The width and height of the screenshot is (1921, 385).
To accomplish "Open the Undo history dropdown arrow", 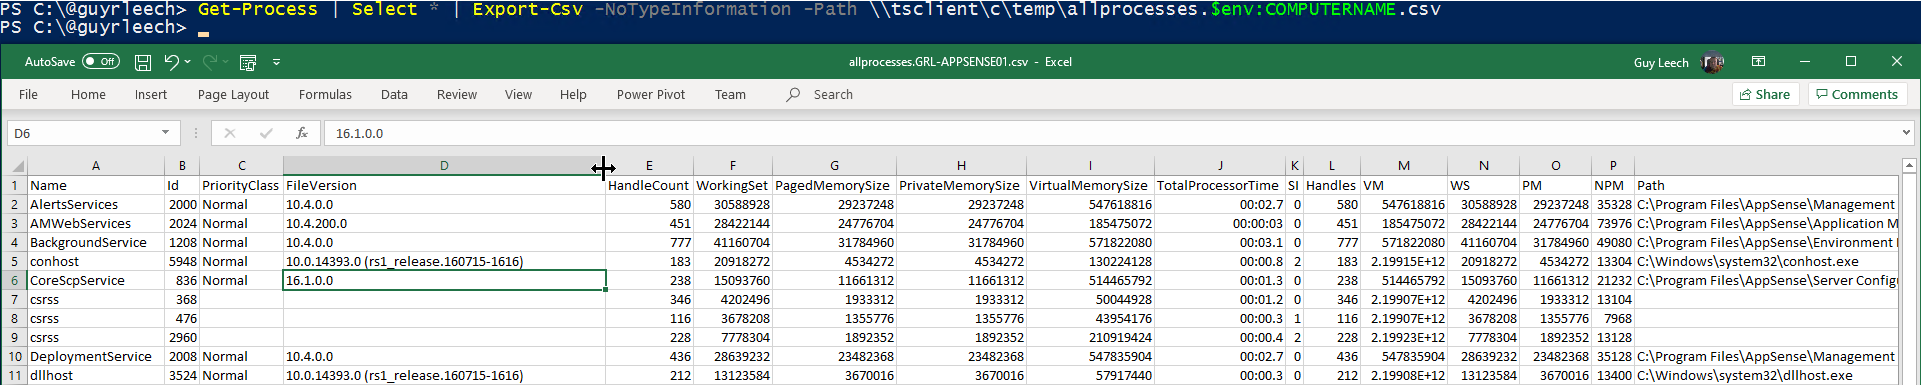I will (x=188, y=62).
